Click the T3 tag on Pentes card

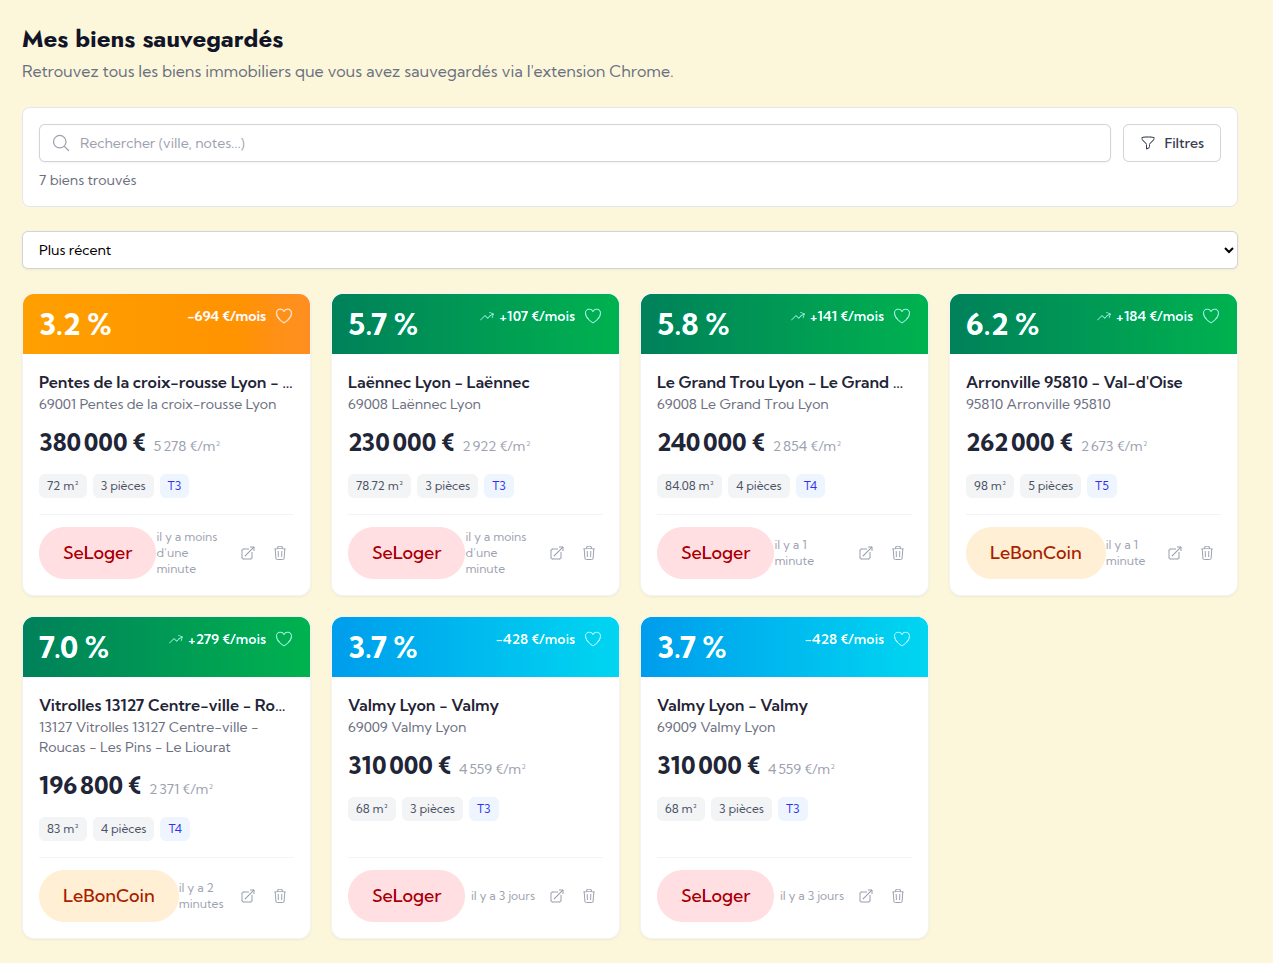pos(175,486)
